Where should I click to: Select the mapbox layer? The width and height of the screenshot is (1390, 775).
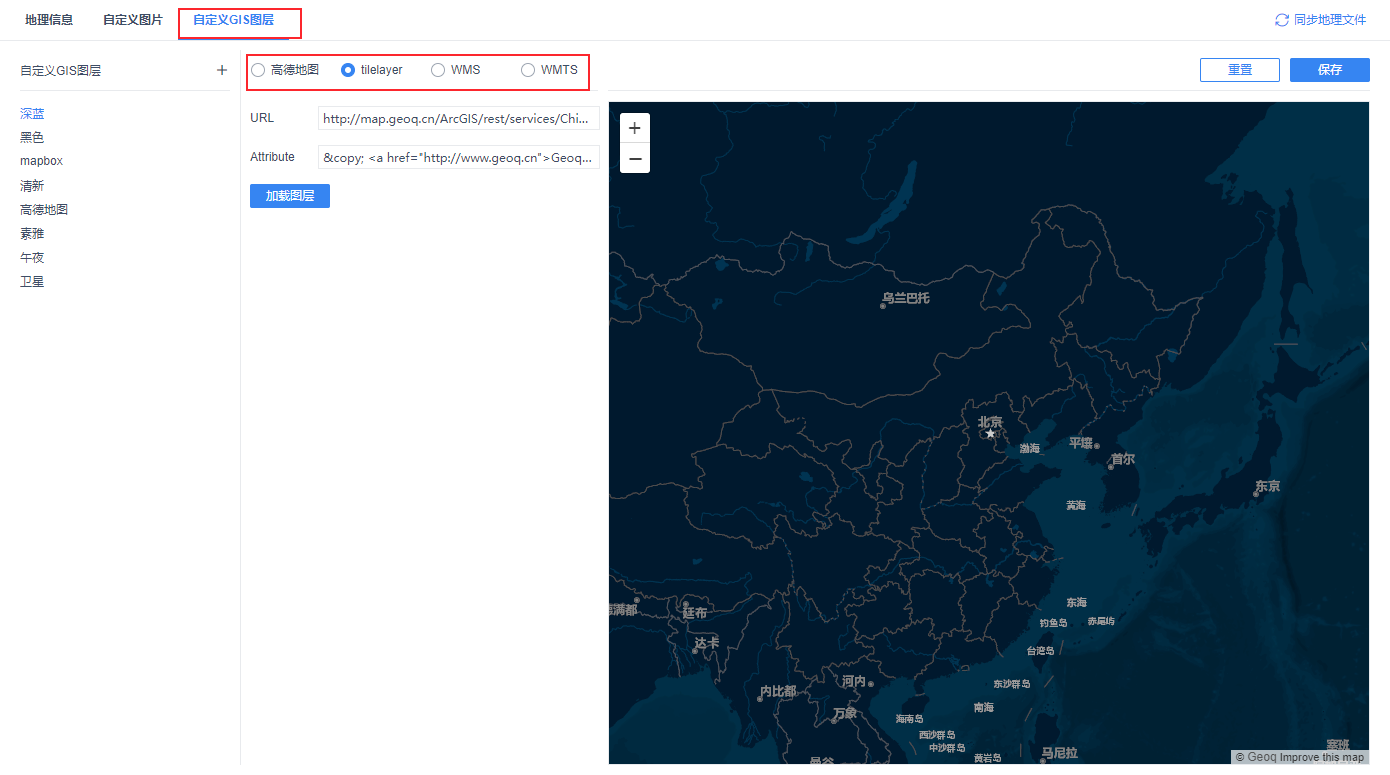(42, 161)
